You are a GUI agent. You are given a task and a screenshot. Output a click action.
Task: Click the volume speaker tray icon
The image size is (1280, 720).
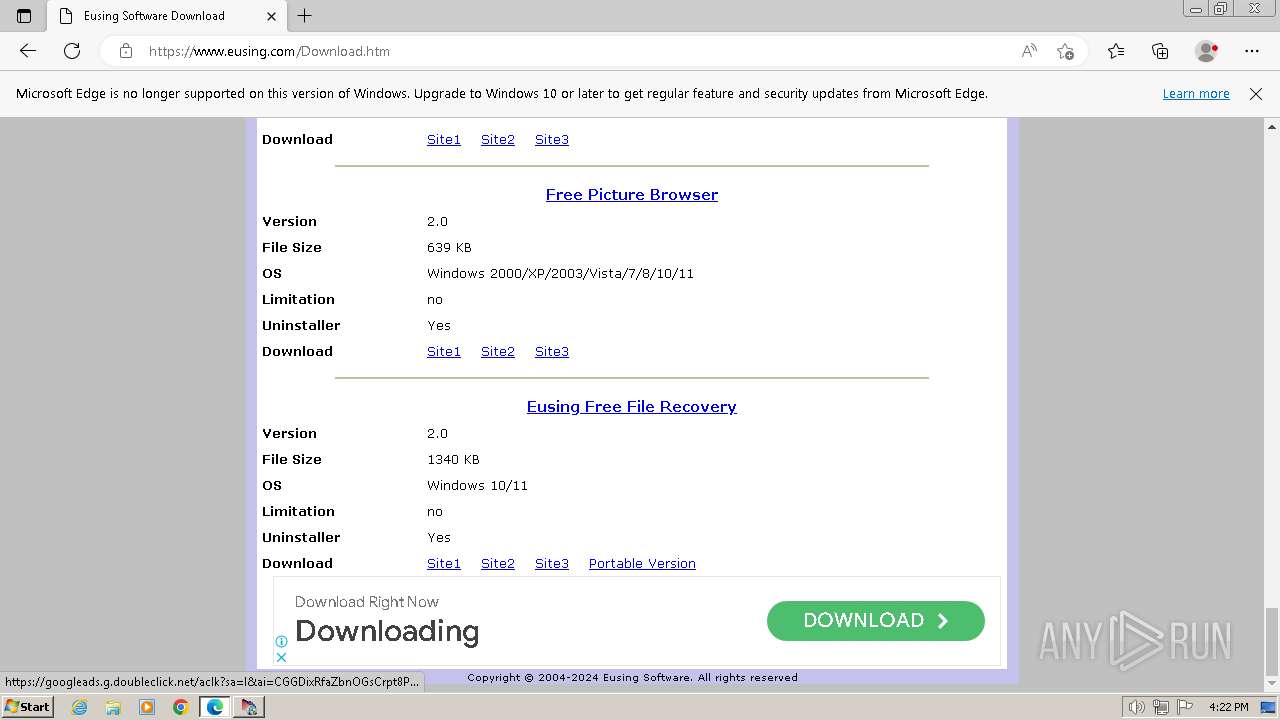tap(1137, 707)
